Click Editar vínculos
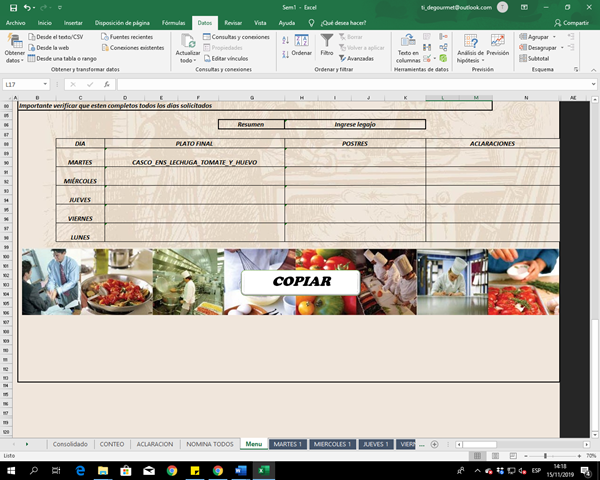Image resolution: width=600 pixels, height=480 pixels. pos(226,59)
